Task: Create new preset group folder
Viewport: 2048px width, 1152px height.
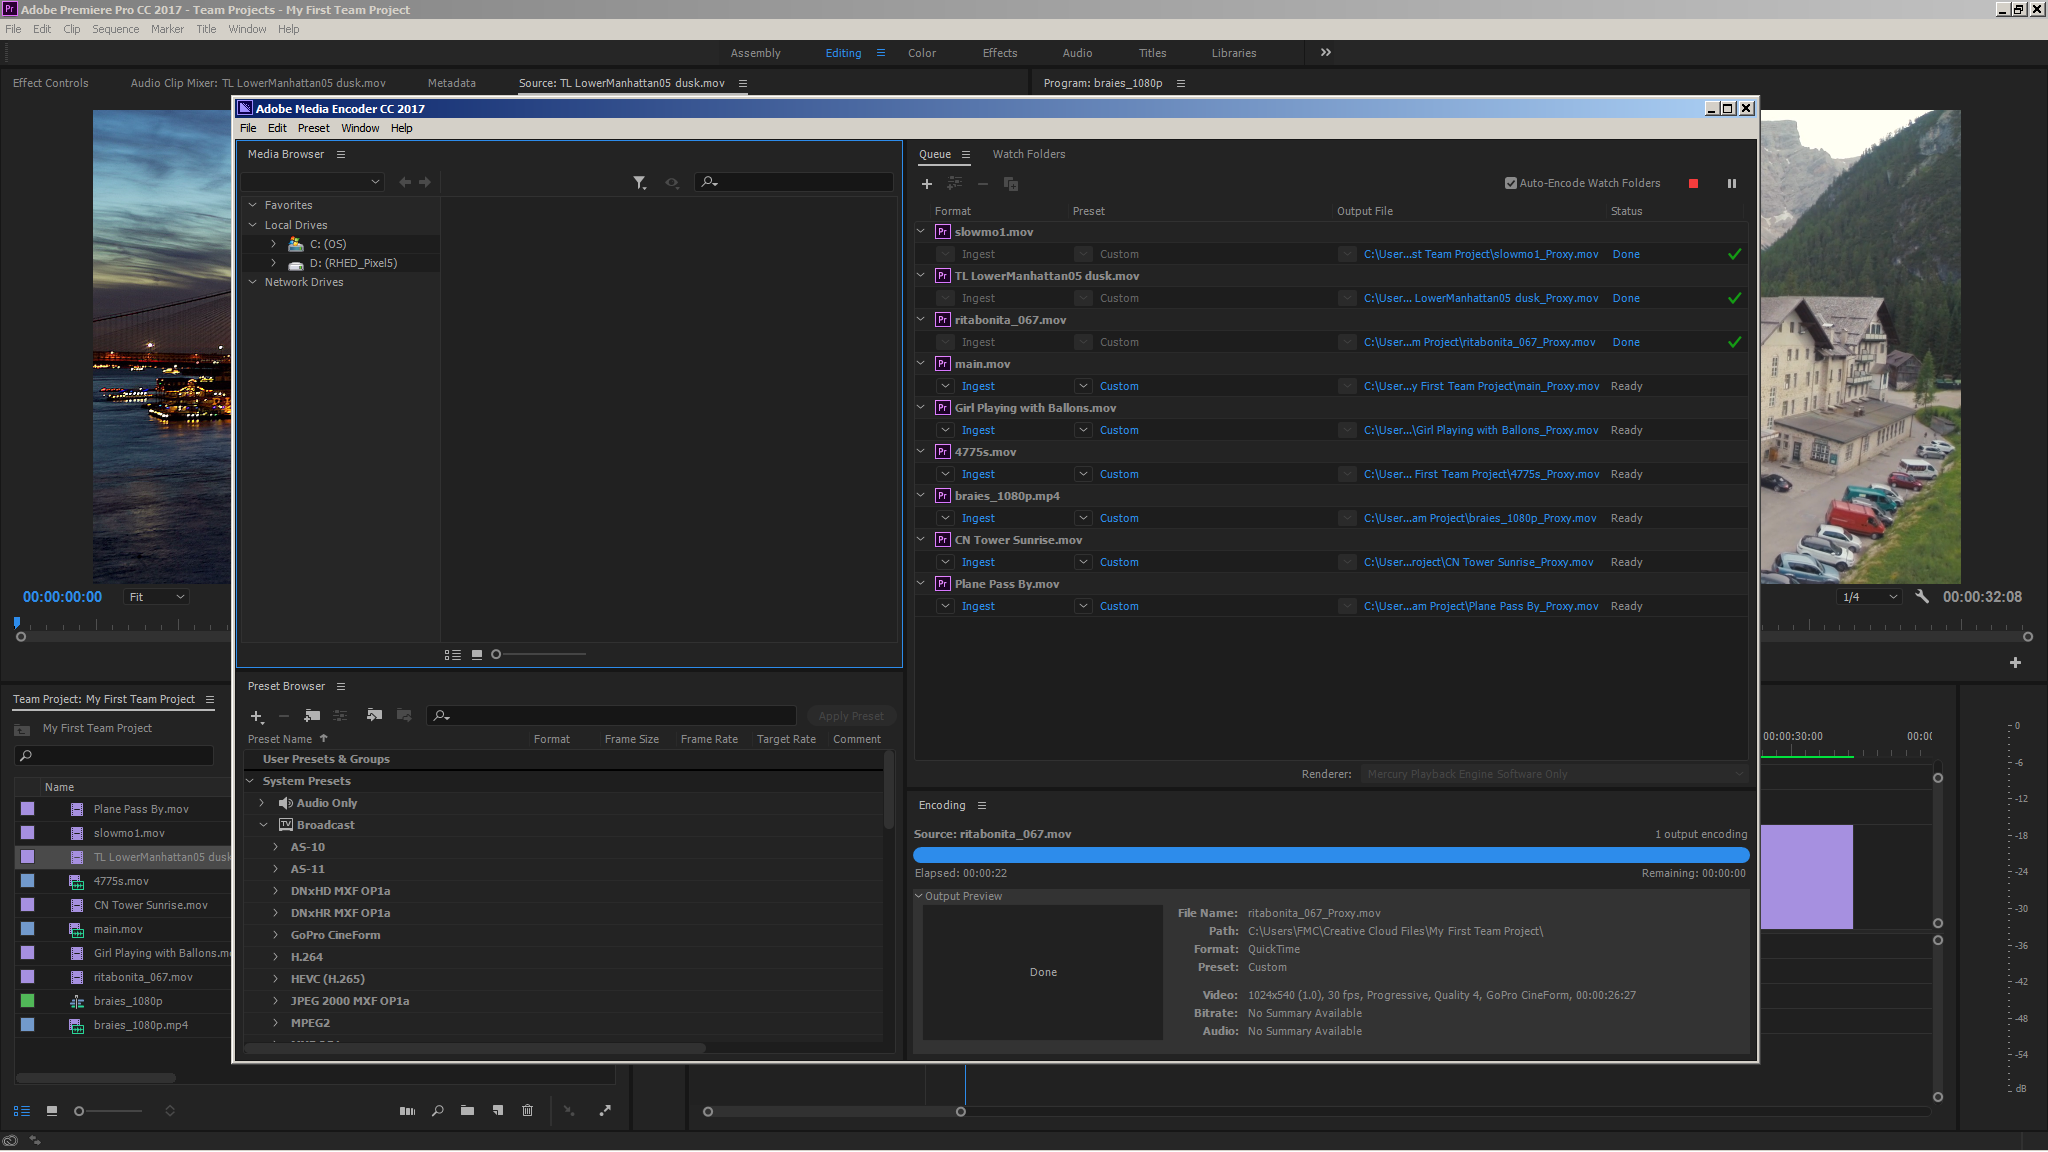Action: [x=312, y=716]
